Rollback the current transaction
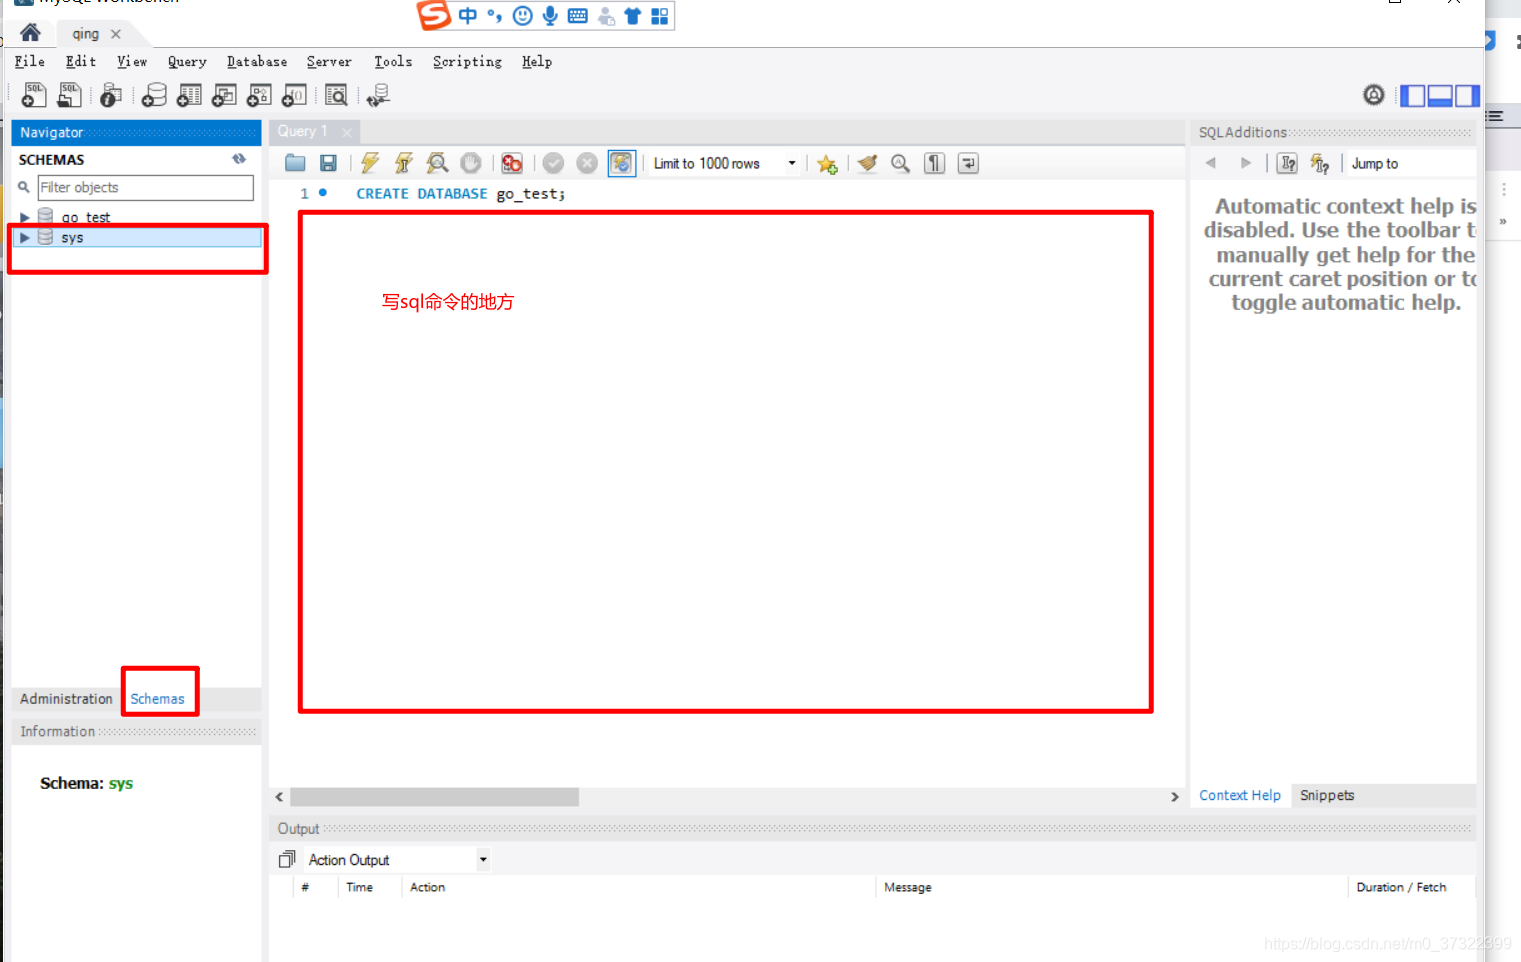 click(587, 163)
